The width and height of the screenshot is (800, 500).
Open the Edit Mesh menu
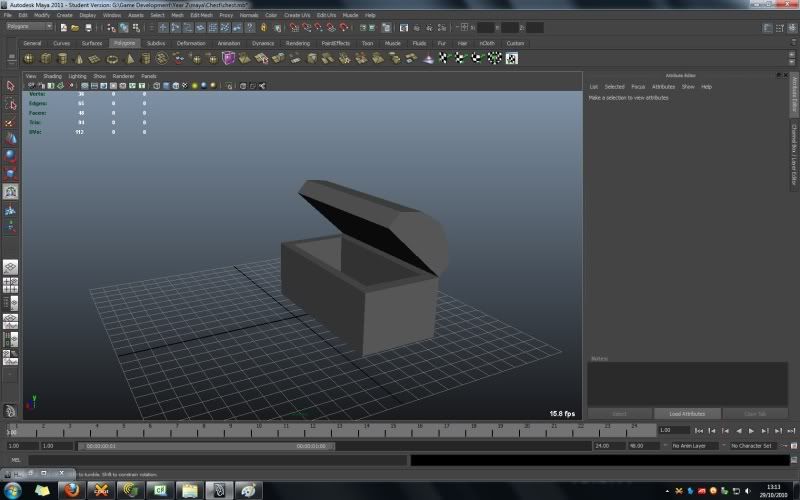(x=201, y=15)
